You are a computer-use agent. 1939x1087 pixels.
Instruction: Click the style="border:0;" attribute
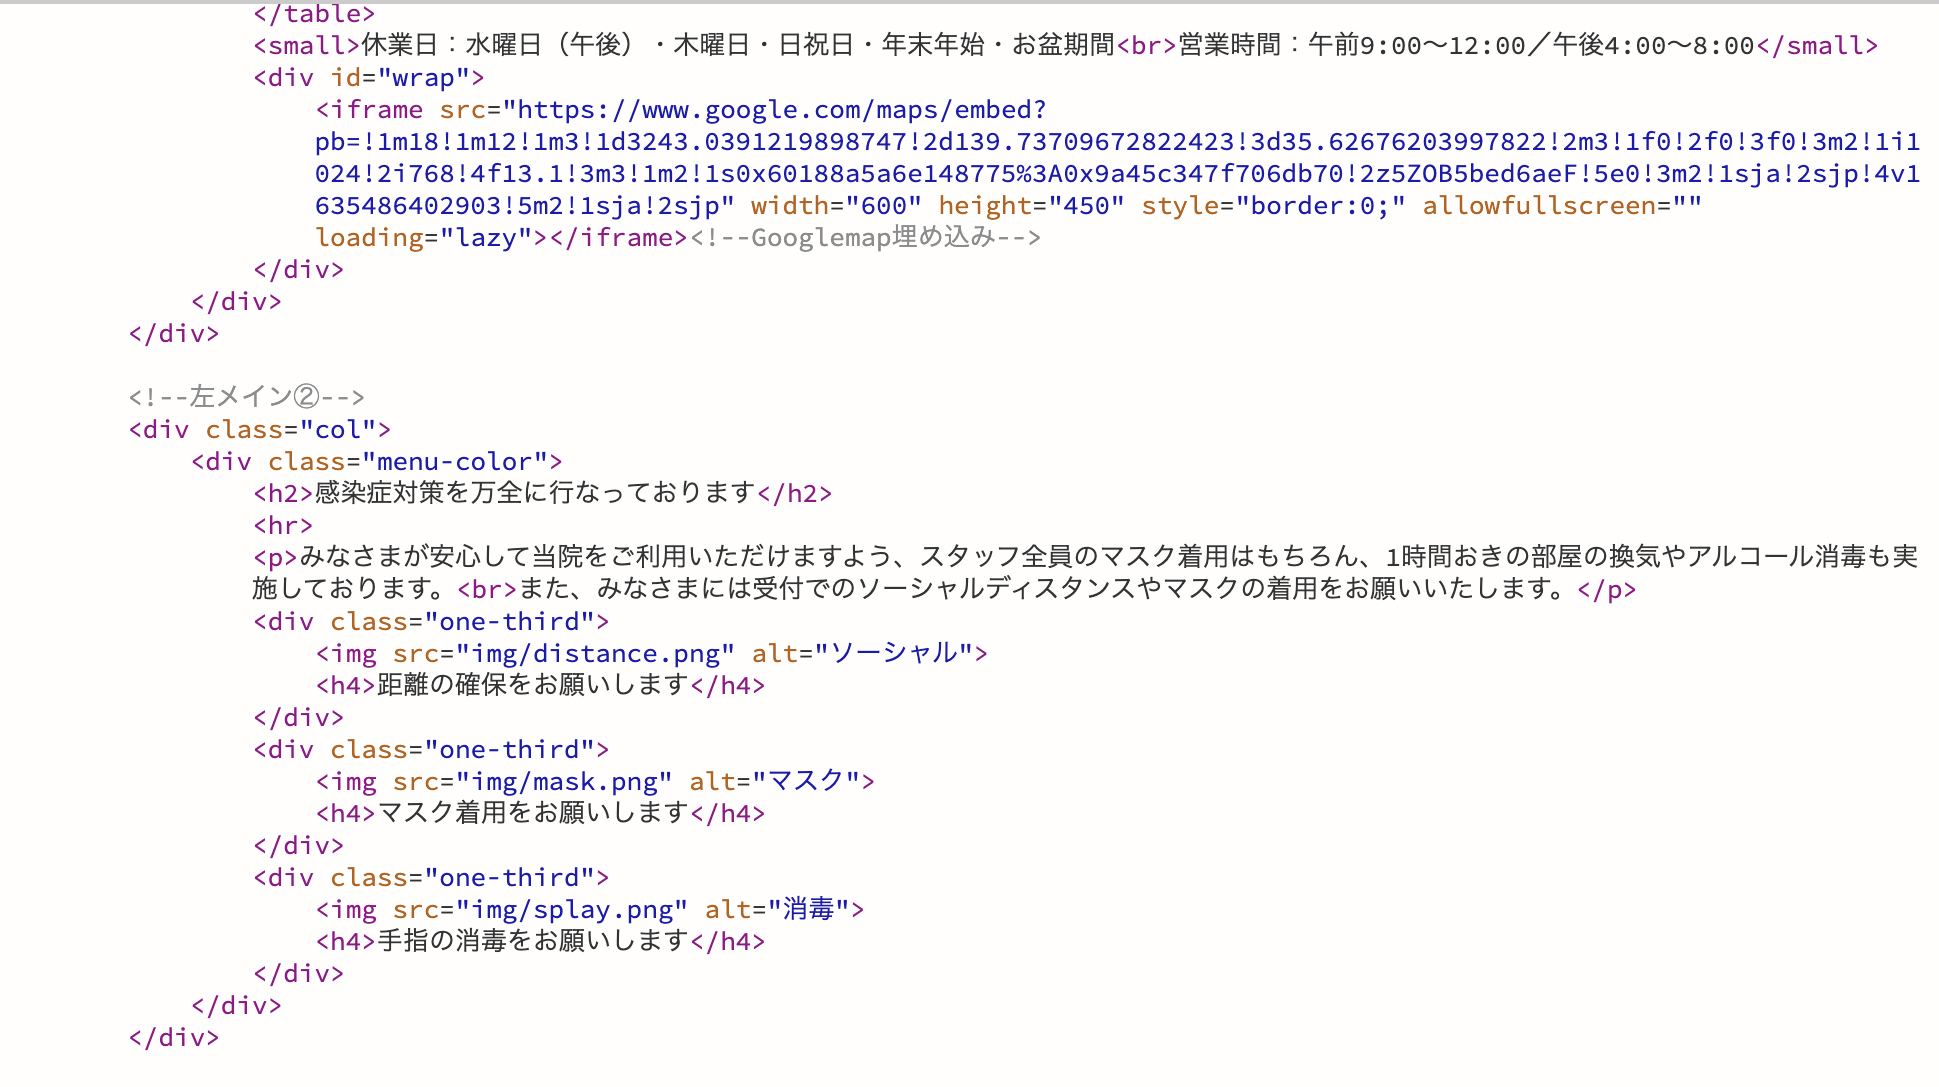1273,206
